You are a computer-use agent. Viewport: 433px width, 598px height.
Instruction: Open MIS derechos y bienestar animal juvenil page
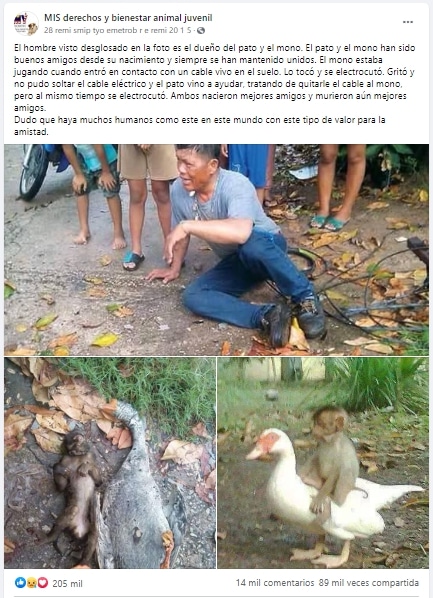pyautogui.click(x=128, y=18)
